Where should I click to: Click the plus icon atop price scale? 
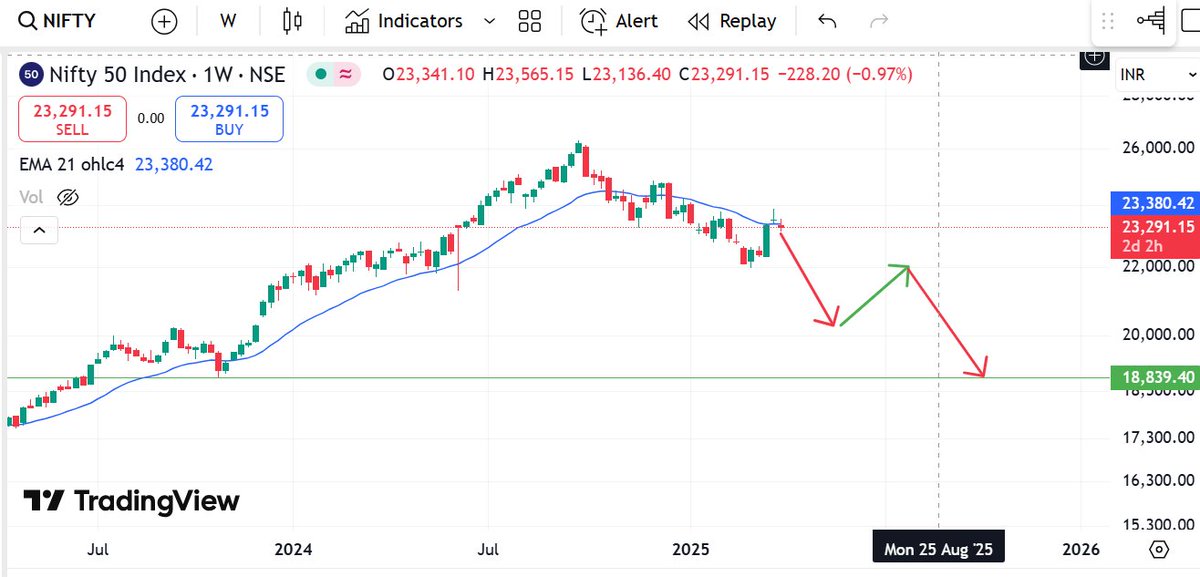pos(1095,56)
